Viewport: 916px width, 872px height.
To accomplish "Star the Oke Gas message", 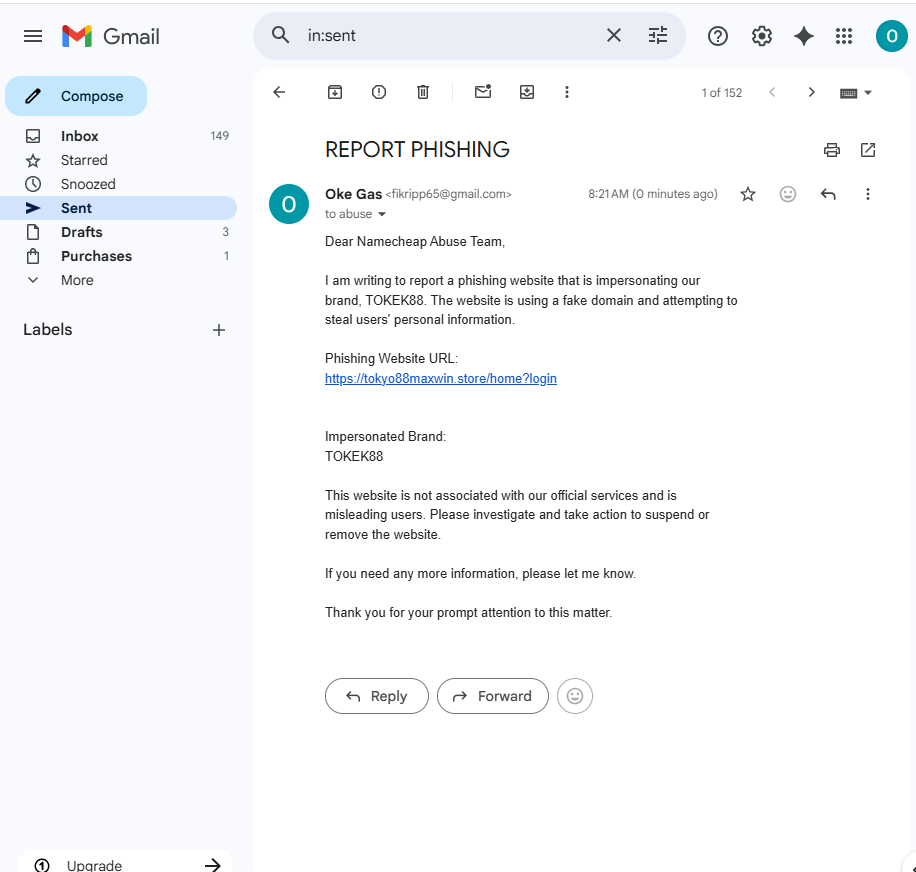I will (x=748, y=194).
